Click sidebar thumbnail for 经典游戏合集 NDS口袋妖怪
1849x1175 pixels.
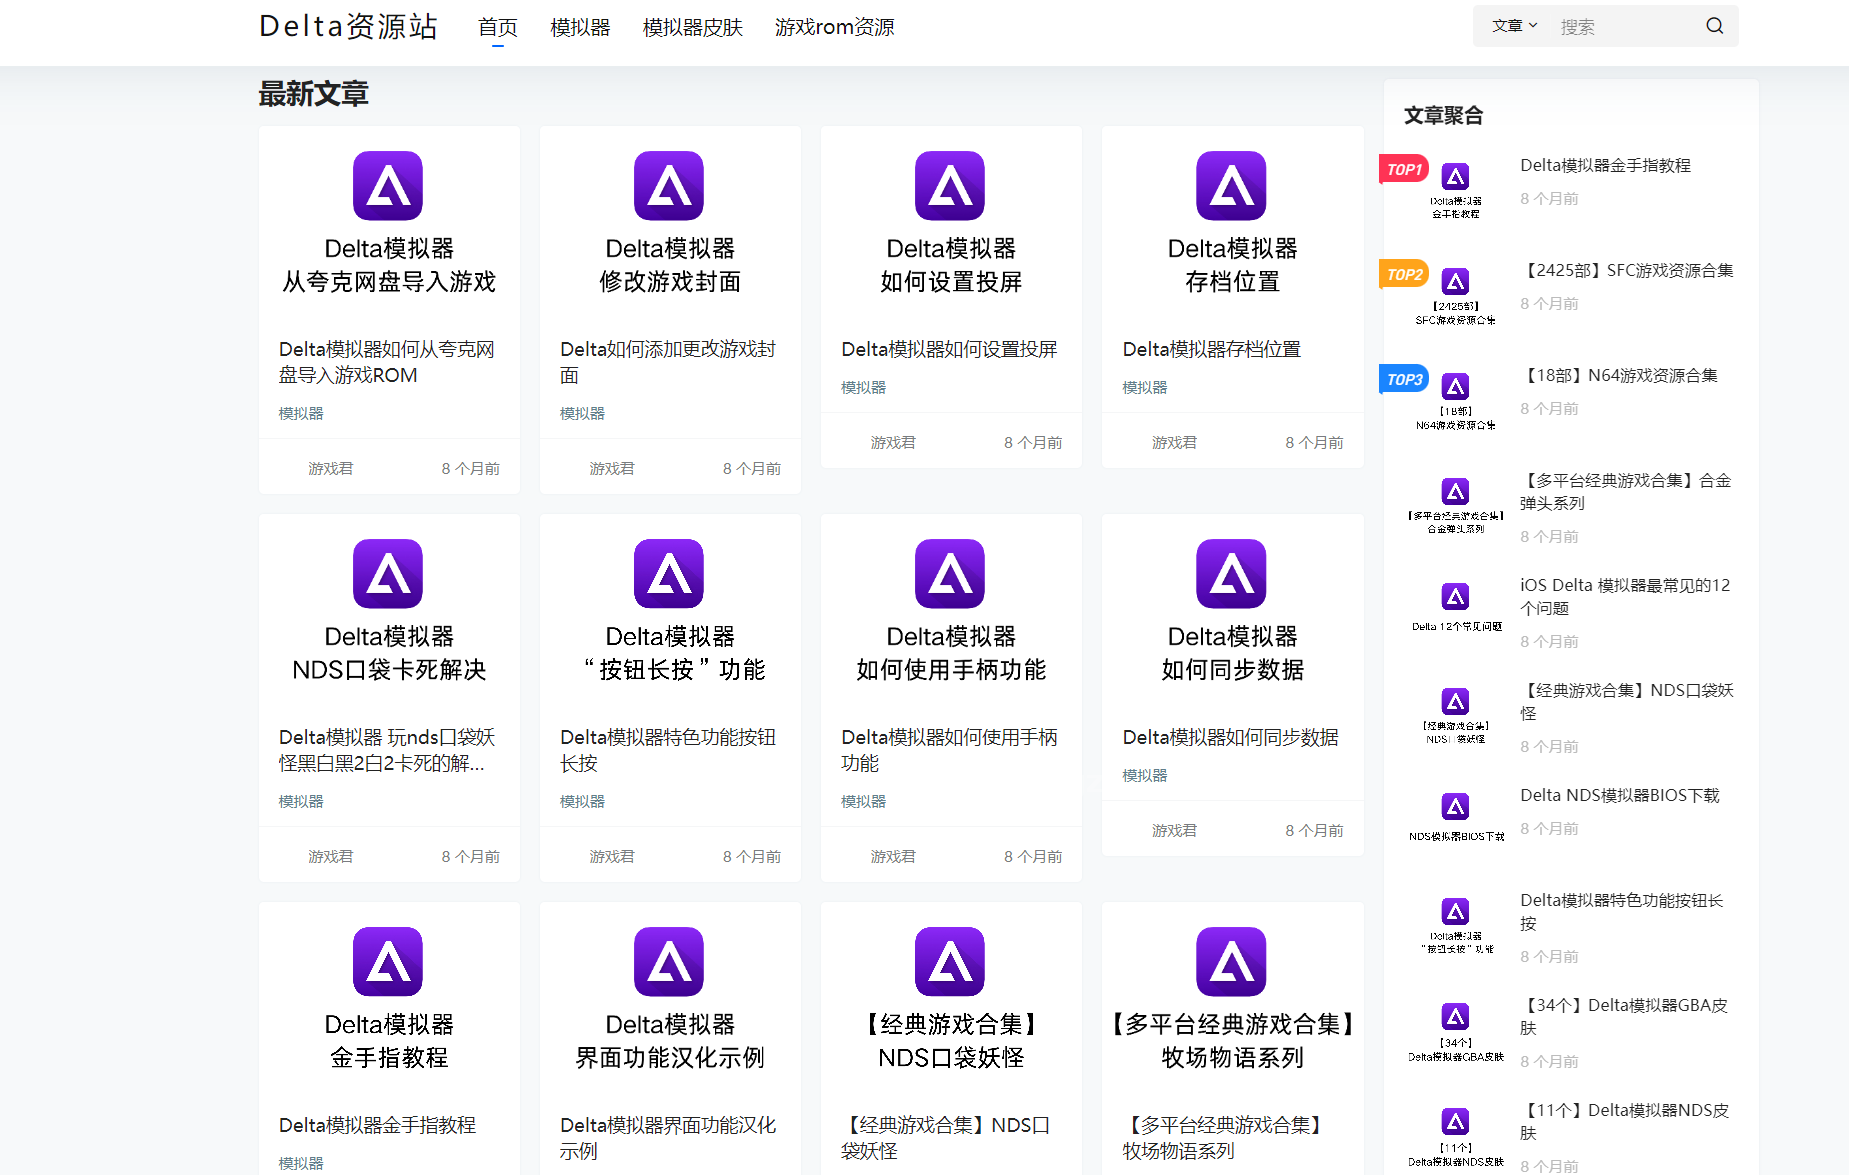click(1455, 713)
